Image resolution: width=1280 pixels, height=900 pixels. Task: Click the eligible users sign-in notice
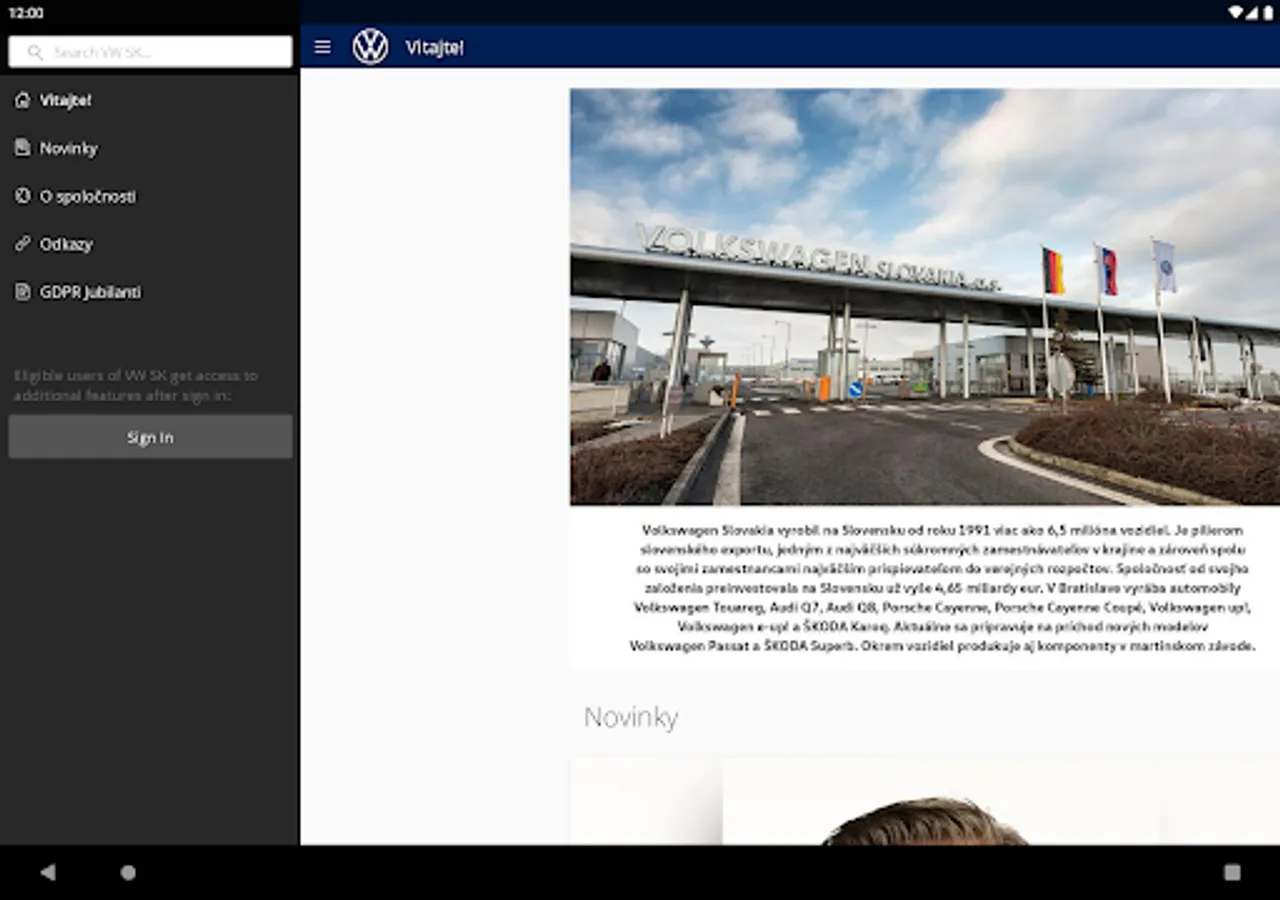(136, 385)
